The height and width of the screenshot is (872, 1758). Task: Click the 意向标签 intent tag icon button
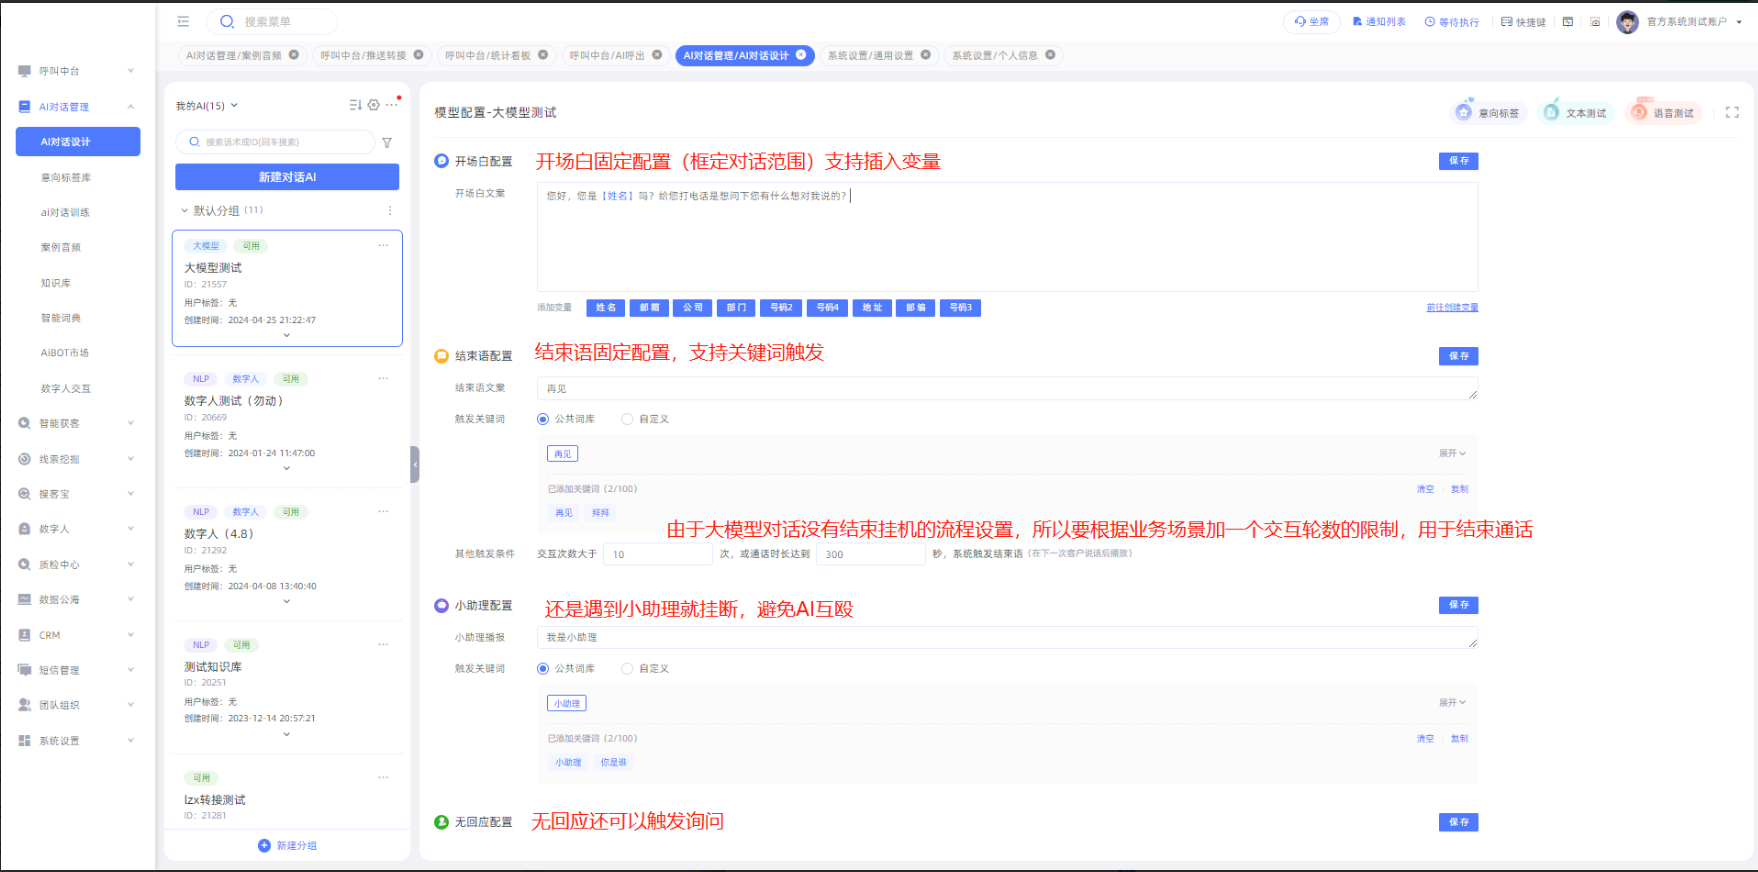tap(1488, 113)
